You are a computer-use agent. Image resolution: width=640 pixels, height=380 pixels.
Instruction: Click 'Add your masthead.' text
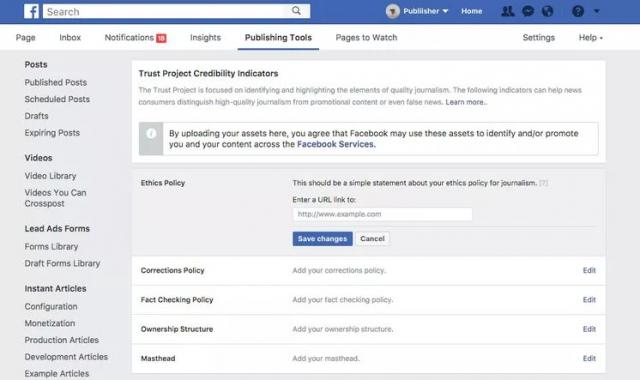click(326, 358)
